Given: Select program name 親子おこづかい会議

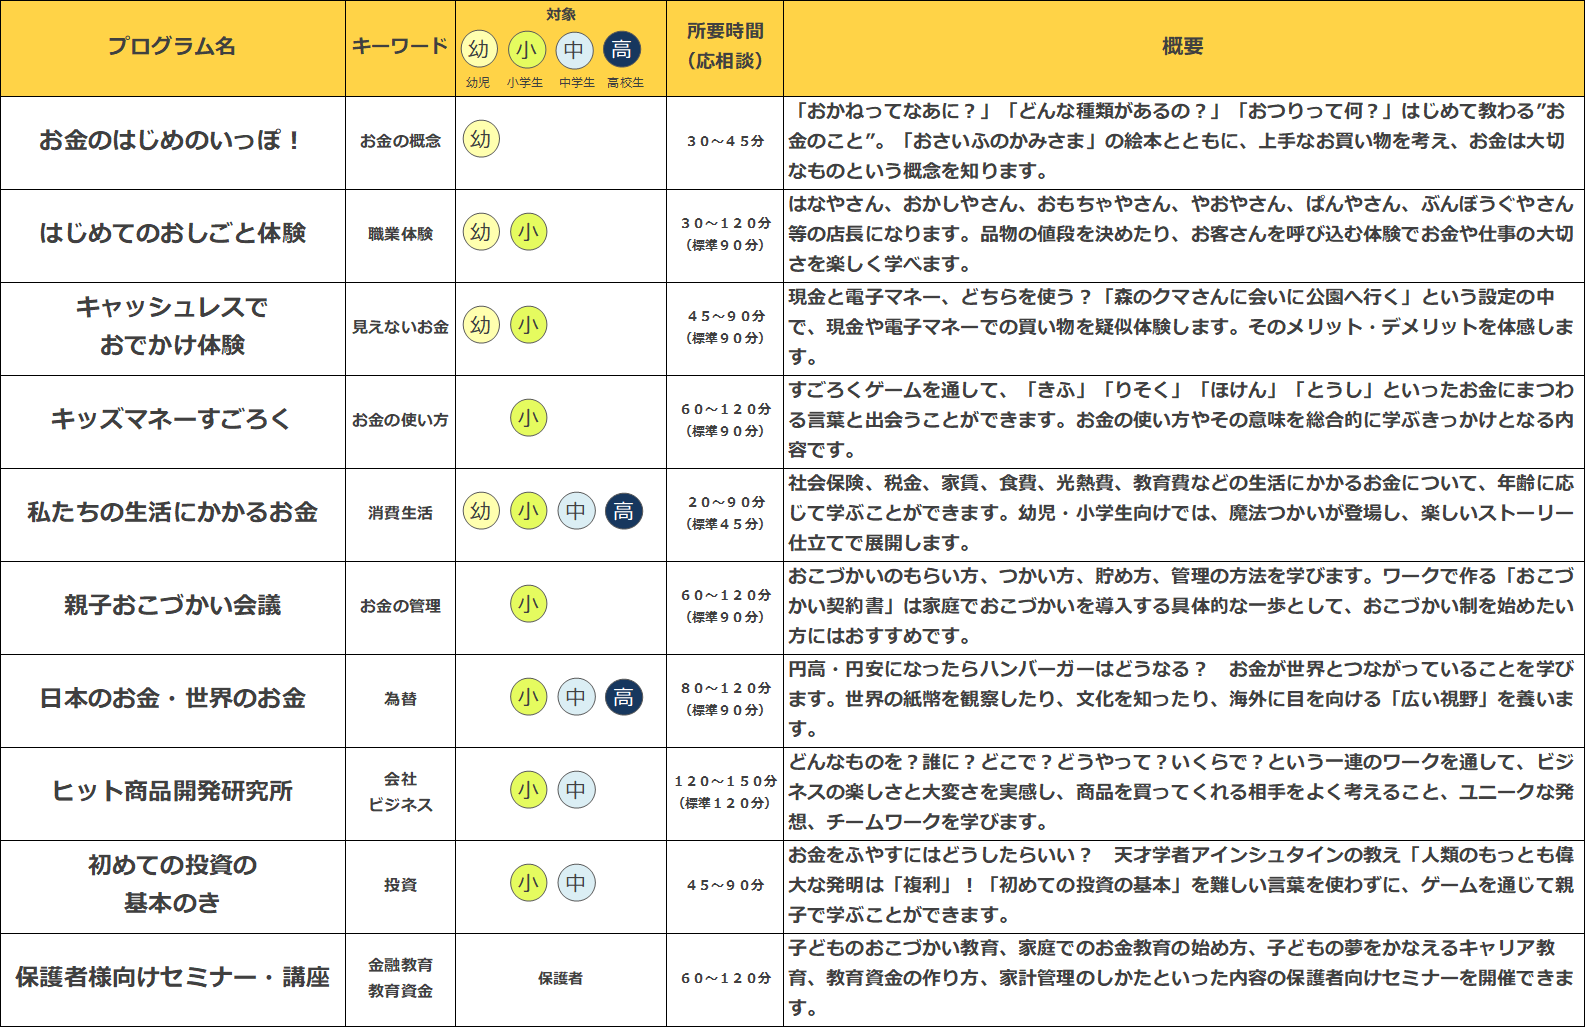Looking at the screenshot, I should [x=172, y=606].
